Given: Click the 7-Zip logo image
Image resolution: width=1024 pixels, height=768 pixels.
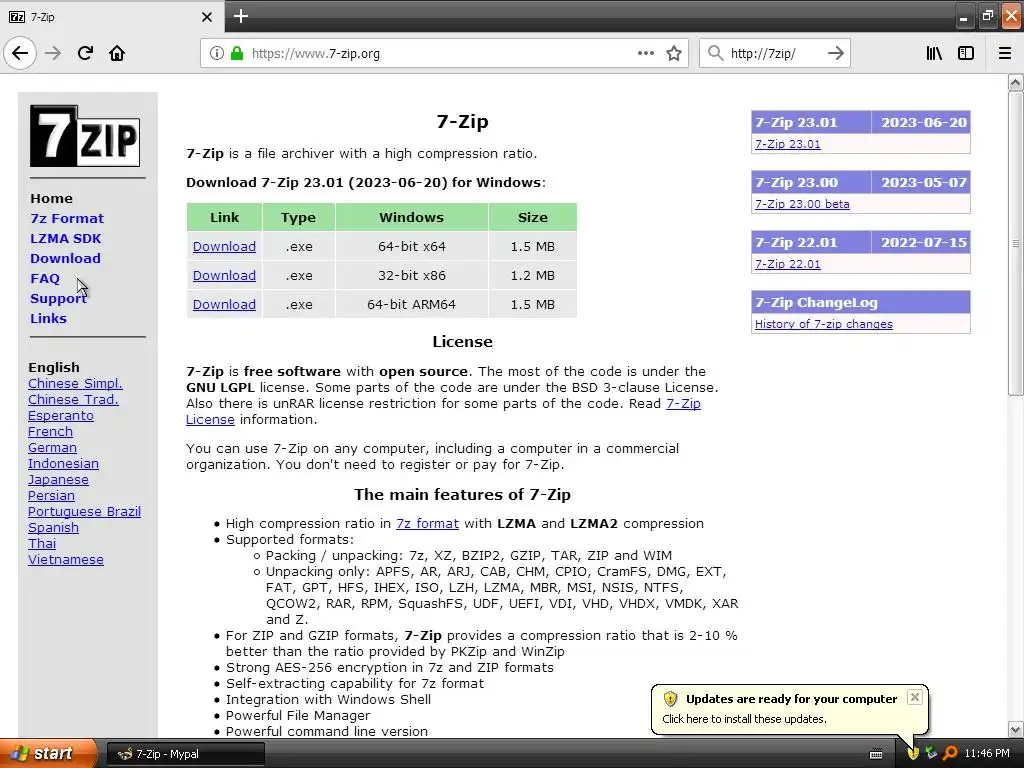Looking at the screenshot, I should point(85,136).
